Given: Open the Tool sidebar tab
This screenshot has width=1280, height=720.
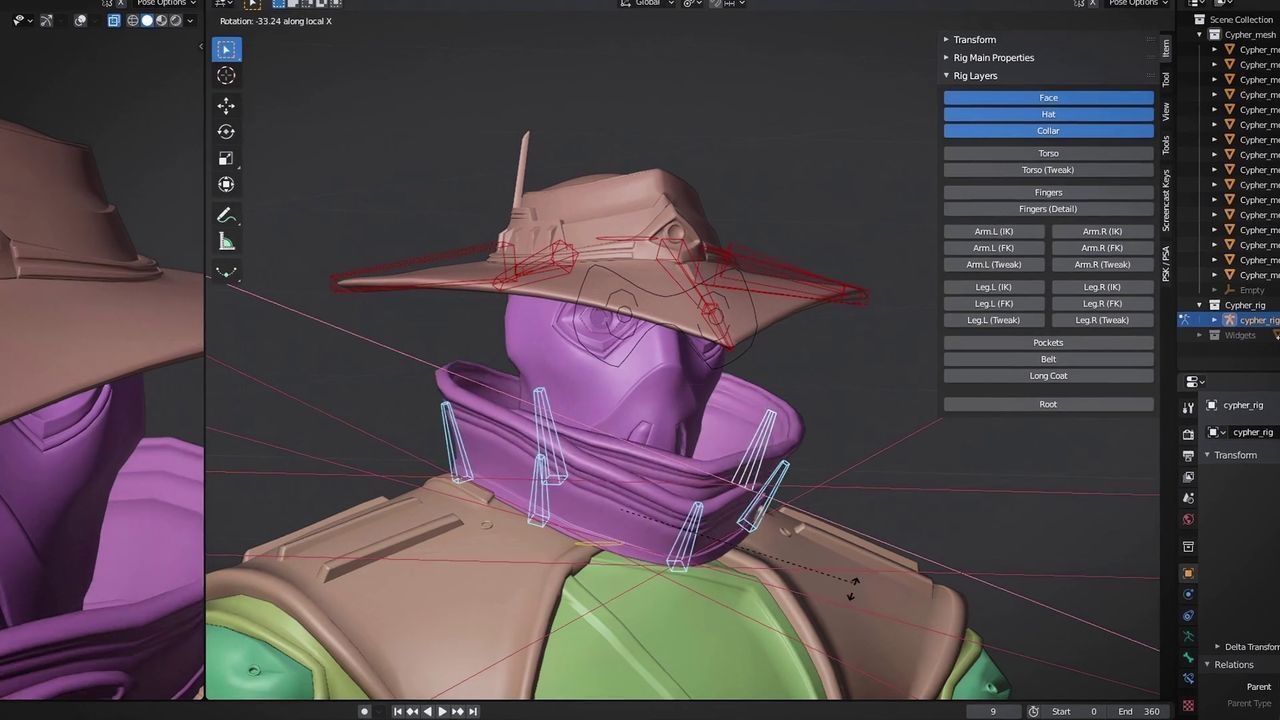Looking at the screenshot, I should click(1166, 79).
